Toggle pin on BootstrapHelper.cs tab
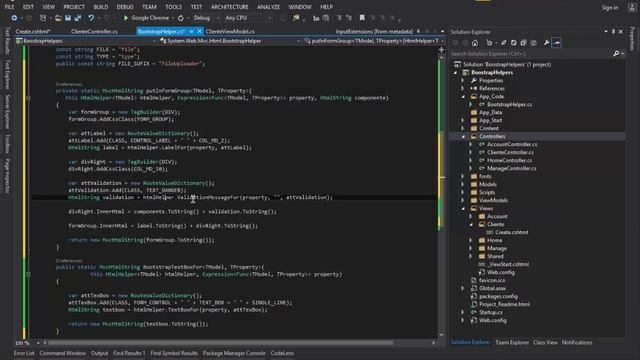The height and width of the screenshot is (360, 640). [x=191, y=31]
